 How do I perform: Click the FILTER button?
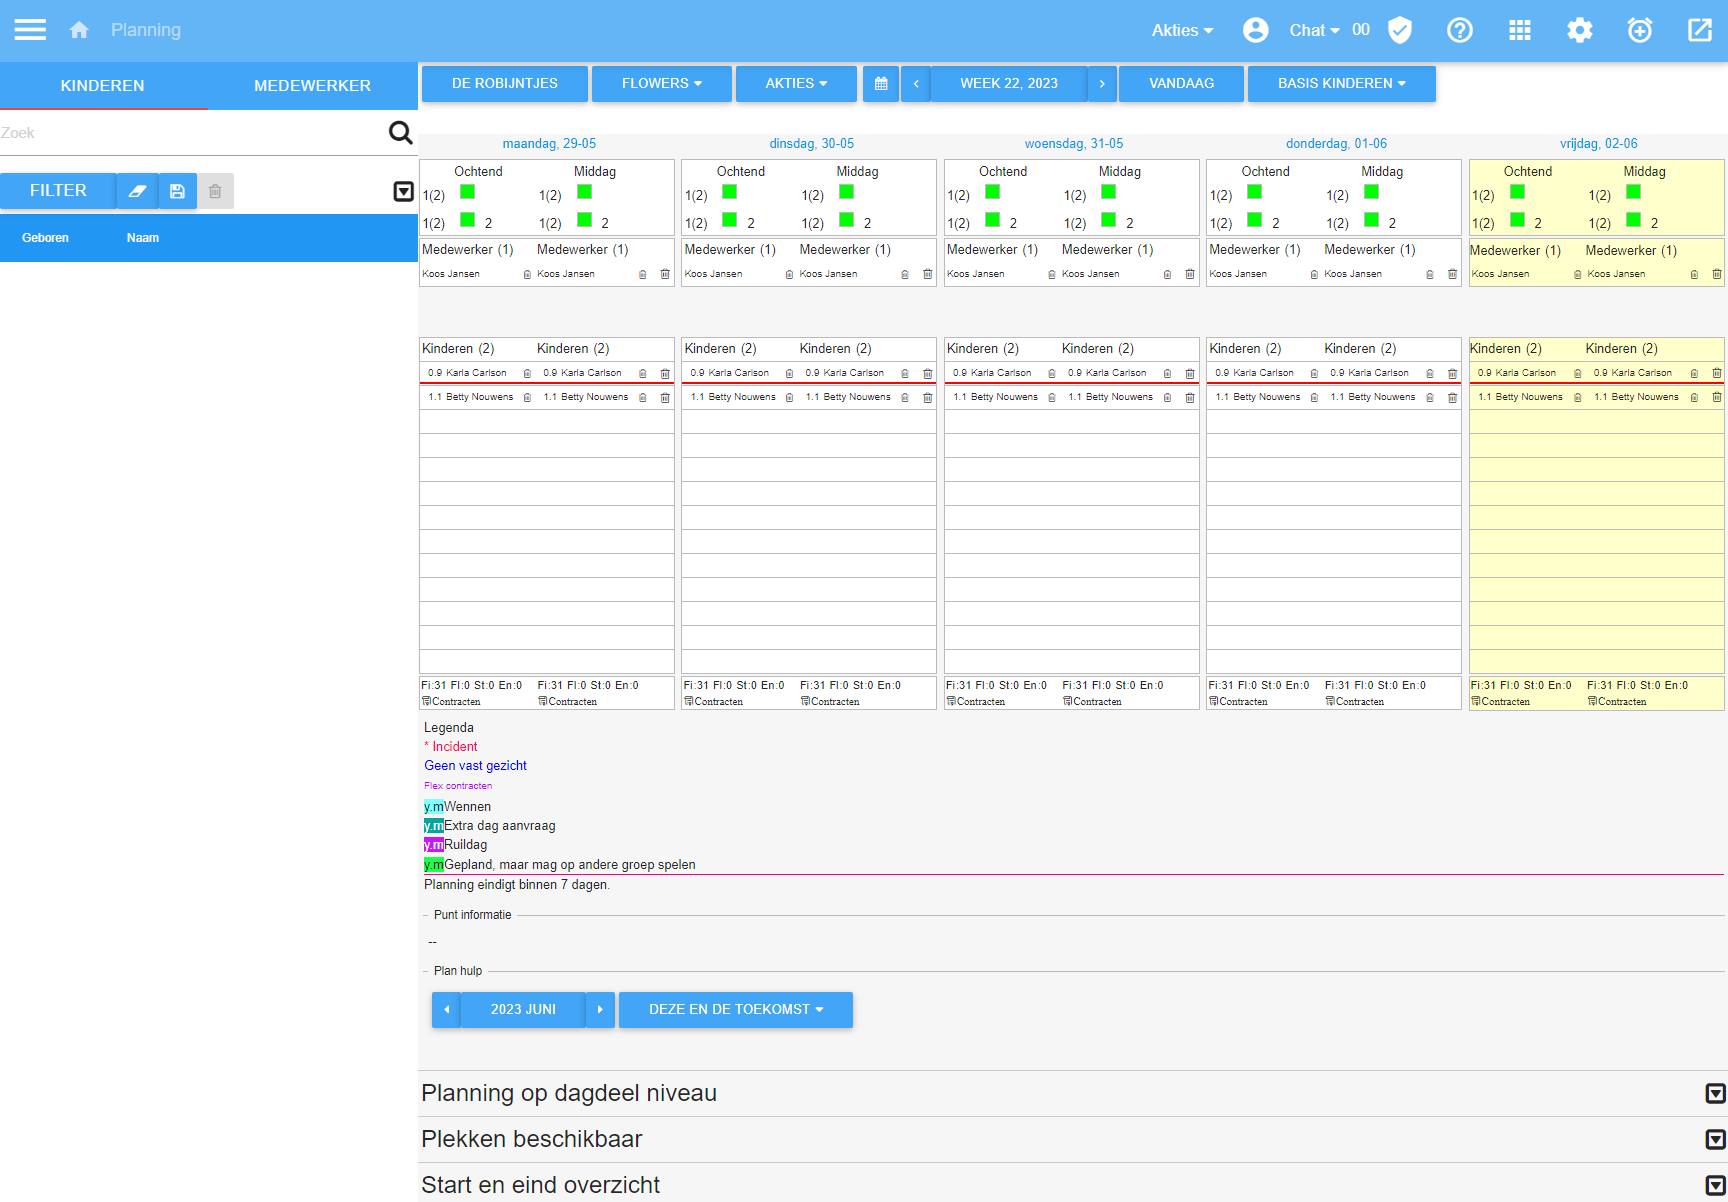click(58, 191)
